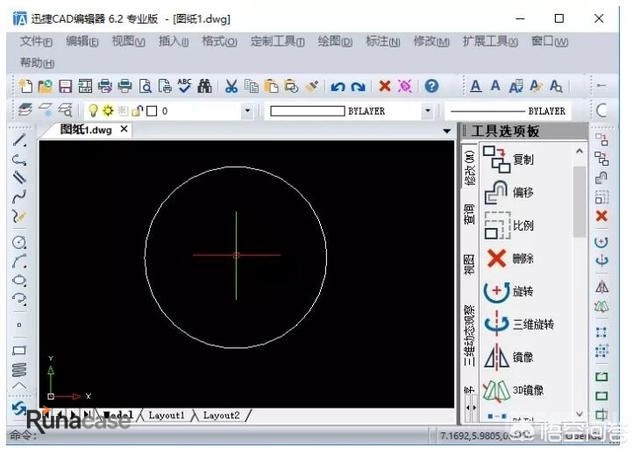Image resolution: width=640 pixels, height=455 pixels.
Task: Open the 文件 menu
Action: [x=36, y=41]
